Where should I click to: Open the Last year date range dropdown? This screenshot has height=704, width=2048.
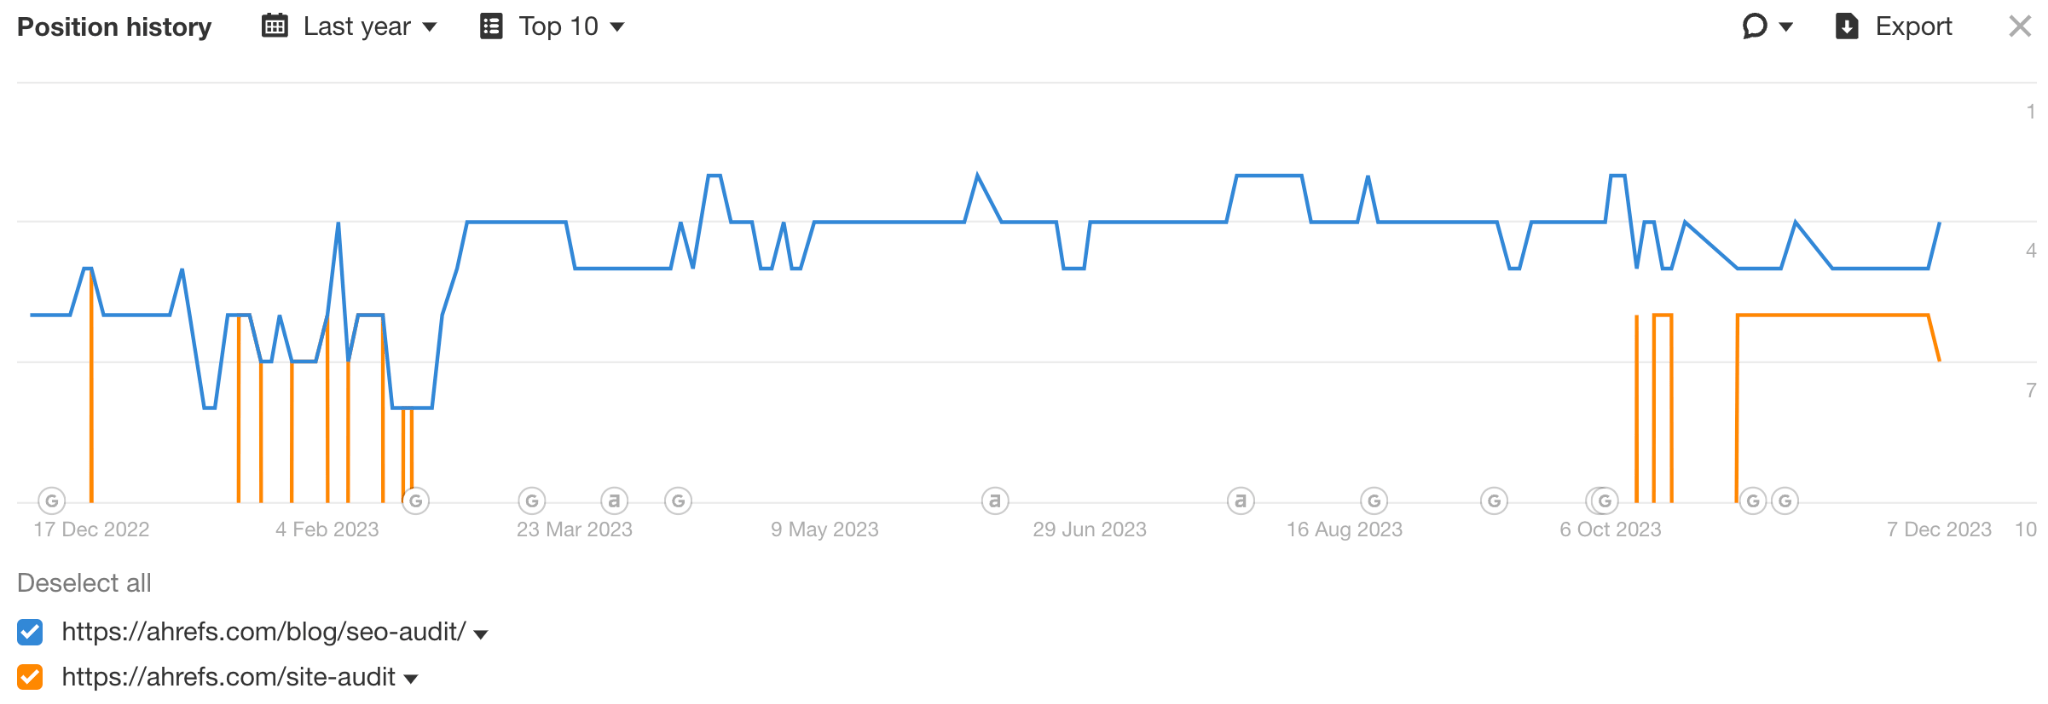(x=357, y=26)
